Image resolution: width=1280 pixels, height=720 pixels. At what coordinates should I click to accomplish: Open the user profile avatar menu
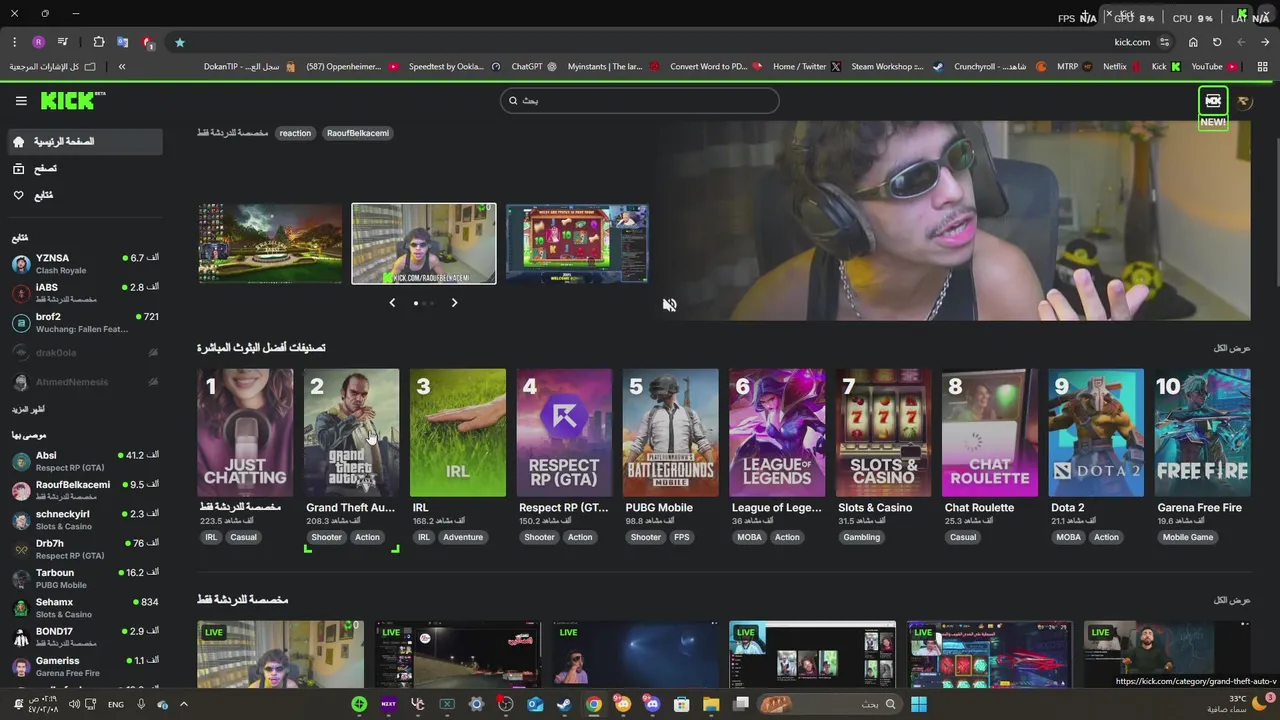click(1244, 101)
